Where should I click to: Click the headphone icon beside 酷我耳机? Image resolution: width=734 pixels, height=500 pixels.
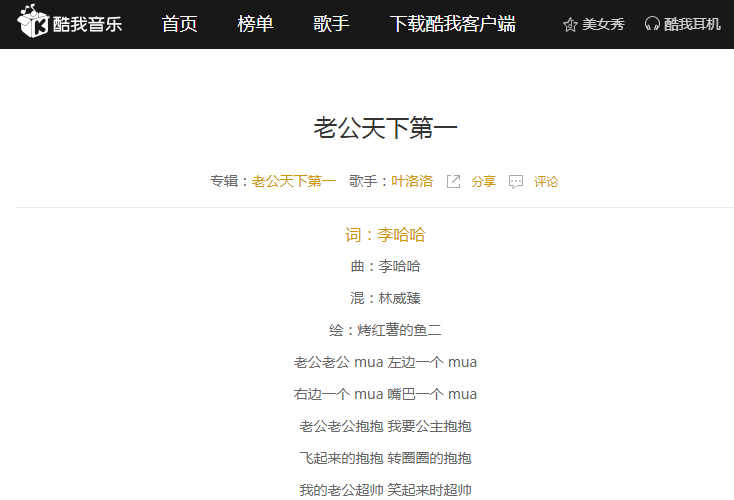(652, 24)
